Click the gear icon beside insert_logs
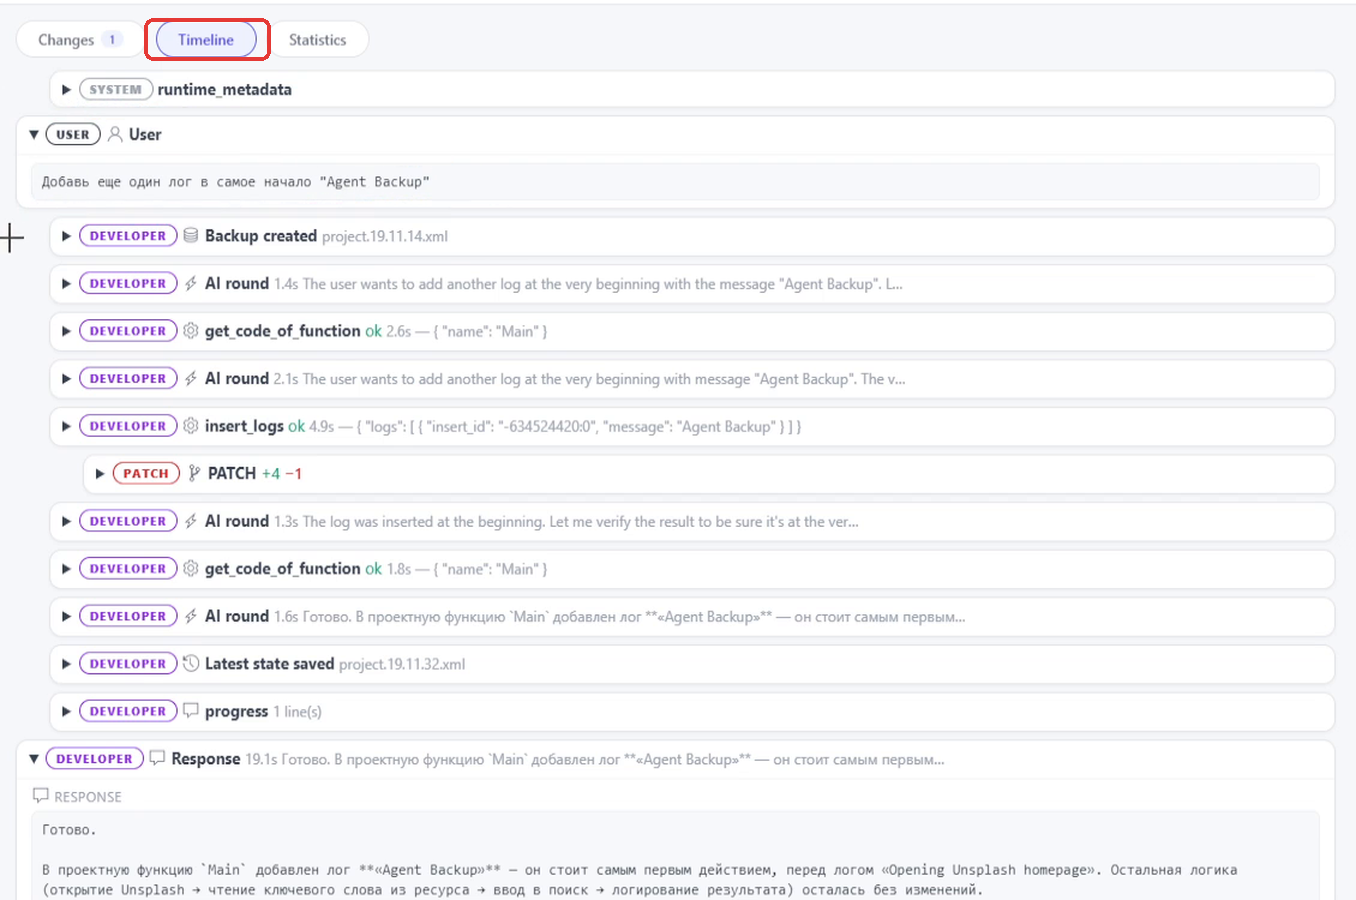The image size is (1356, 900). click(x=191, y=426)
